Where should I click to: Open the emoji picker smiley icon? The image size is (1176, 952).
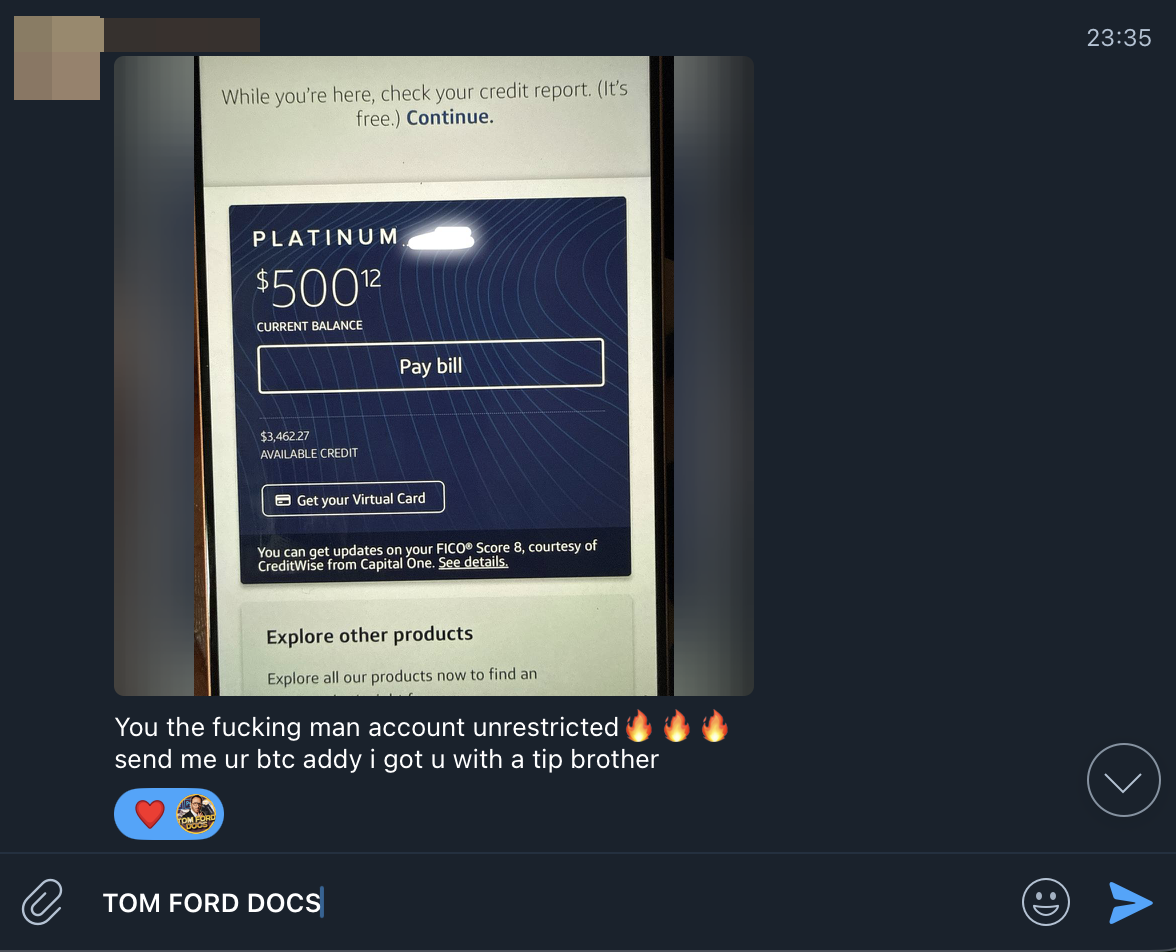[1046, 902]
